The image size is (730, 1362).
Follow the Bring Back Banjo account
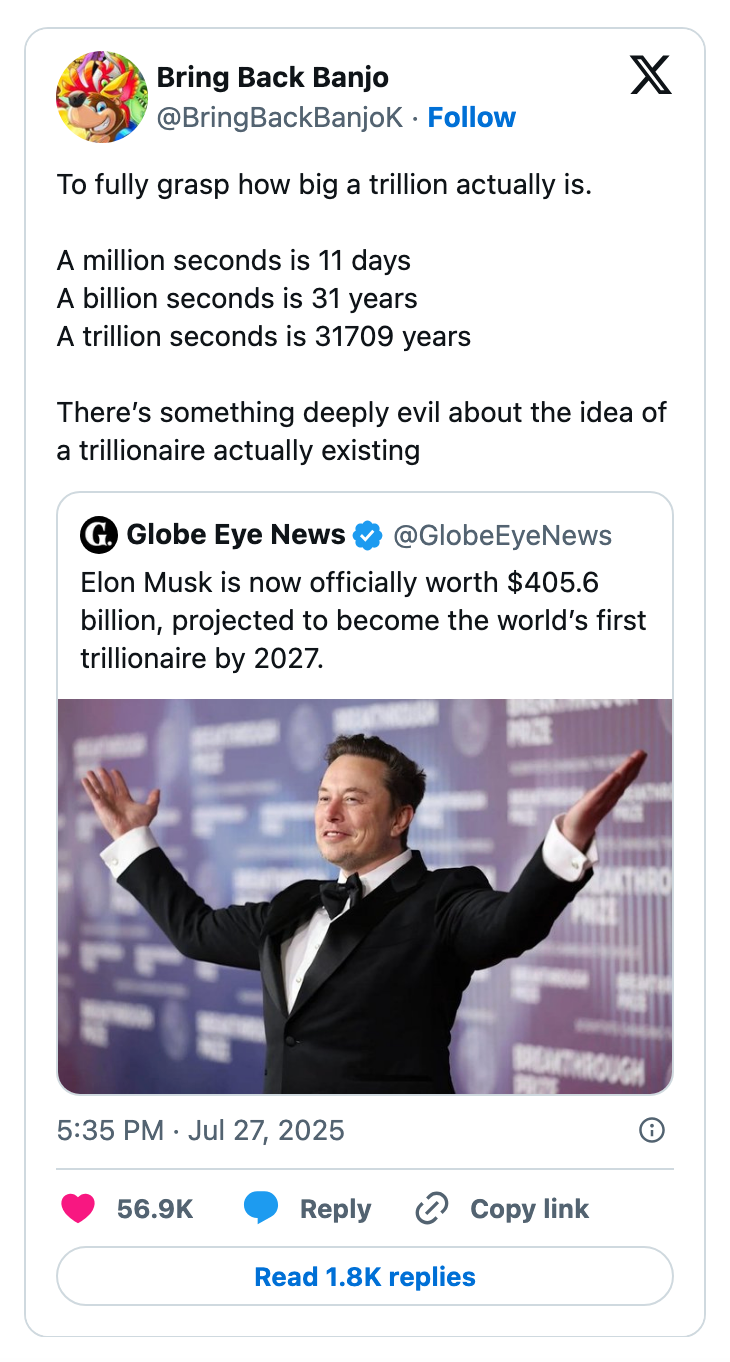point(471,118)
